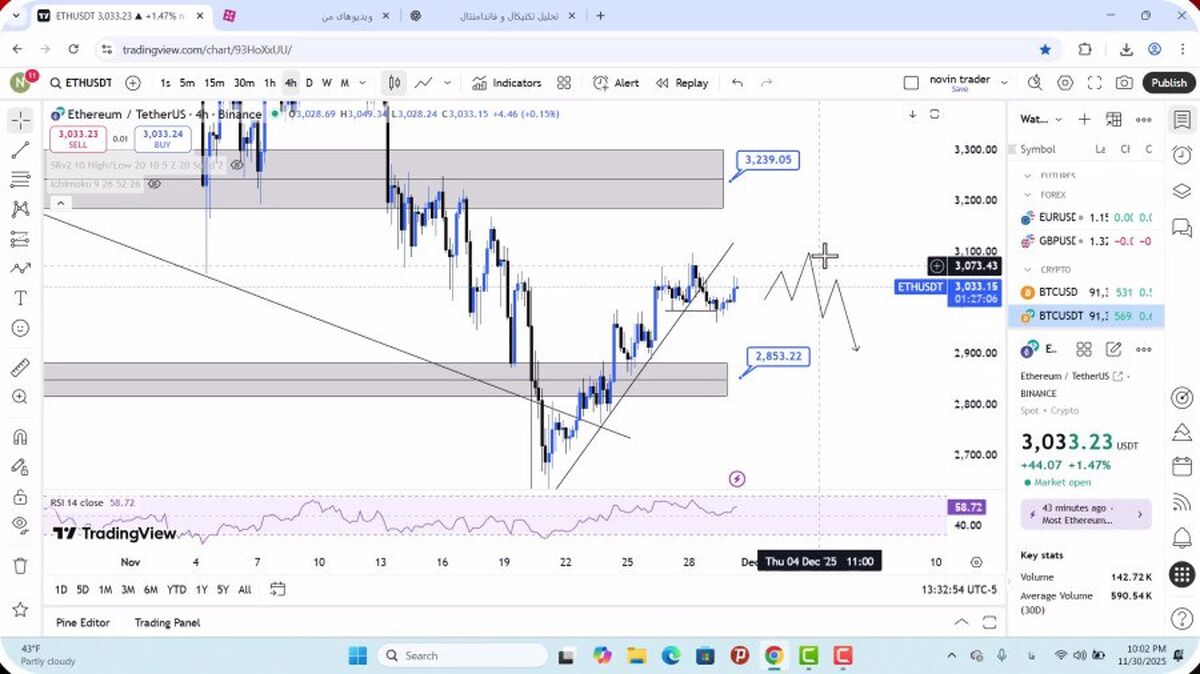Switch to the 1h timeframe
This screenshot has width=1200, height=674.
point(269,83)
